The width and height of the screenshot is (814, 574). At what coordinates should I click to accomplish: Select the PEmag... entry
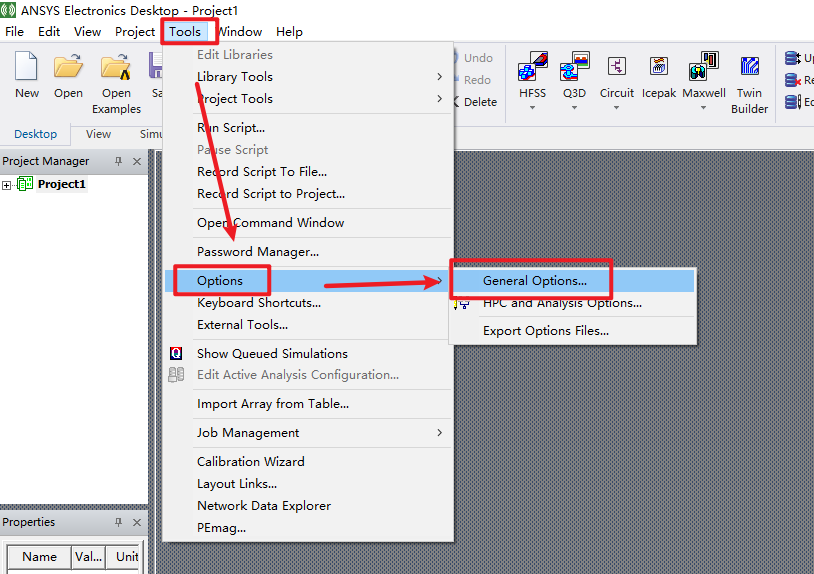(221, 528)
